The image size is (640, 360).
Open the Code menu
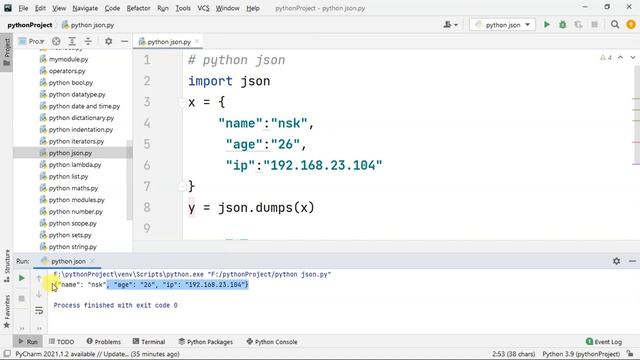[112, 8]
